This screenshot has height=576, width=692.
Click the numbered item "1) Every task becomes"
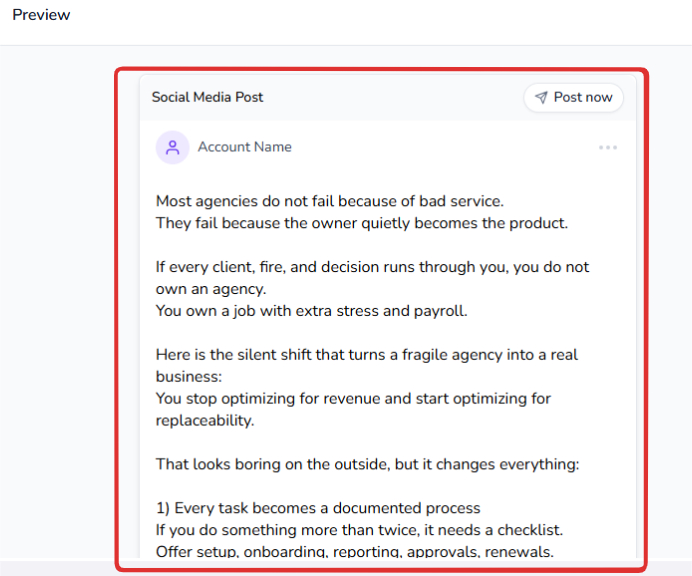pyautogui.click(x=318, y=508)
